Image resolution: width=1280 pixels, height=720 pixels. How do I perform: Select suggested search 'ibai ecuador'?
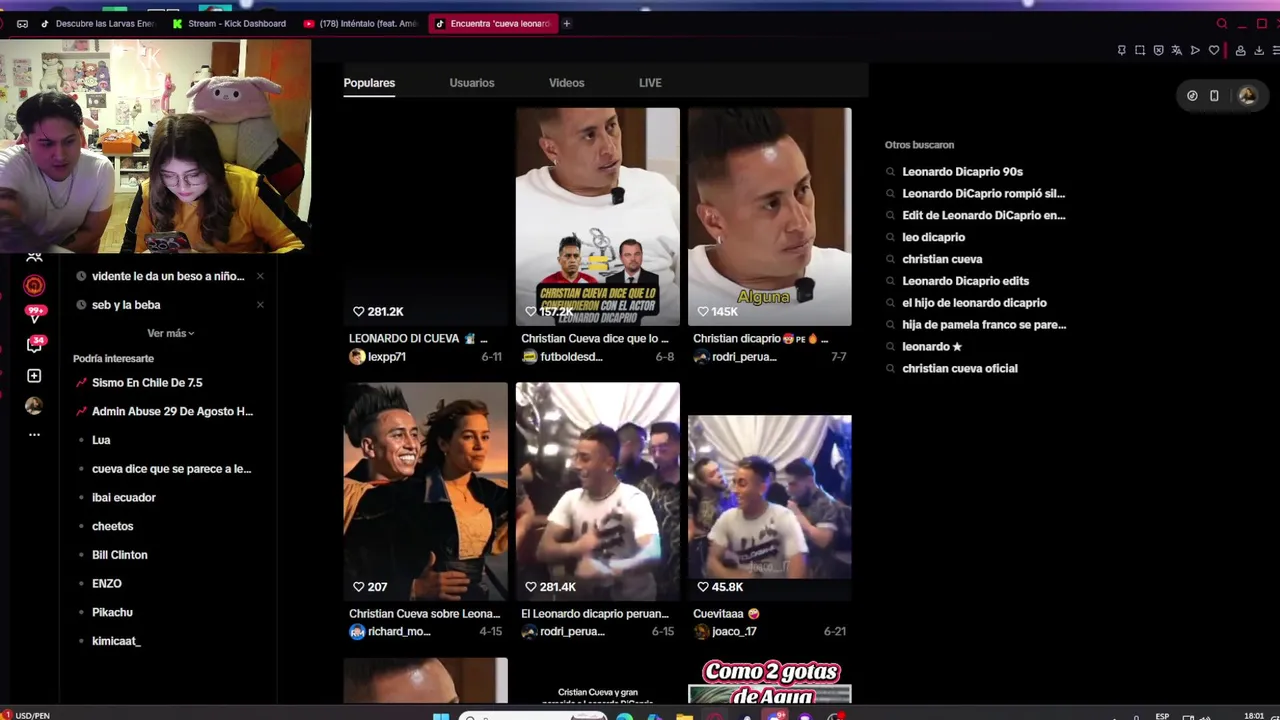pyautogui.click(x=124, y=498)
